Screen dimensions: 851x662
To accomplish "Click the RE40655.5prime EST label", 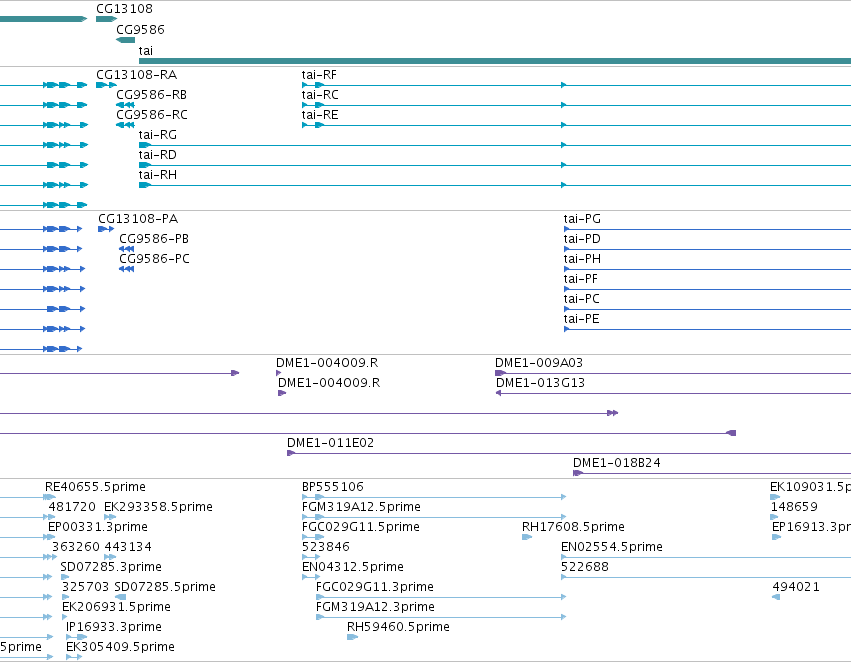I will pyautogui.click(x=96, y=487).
